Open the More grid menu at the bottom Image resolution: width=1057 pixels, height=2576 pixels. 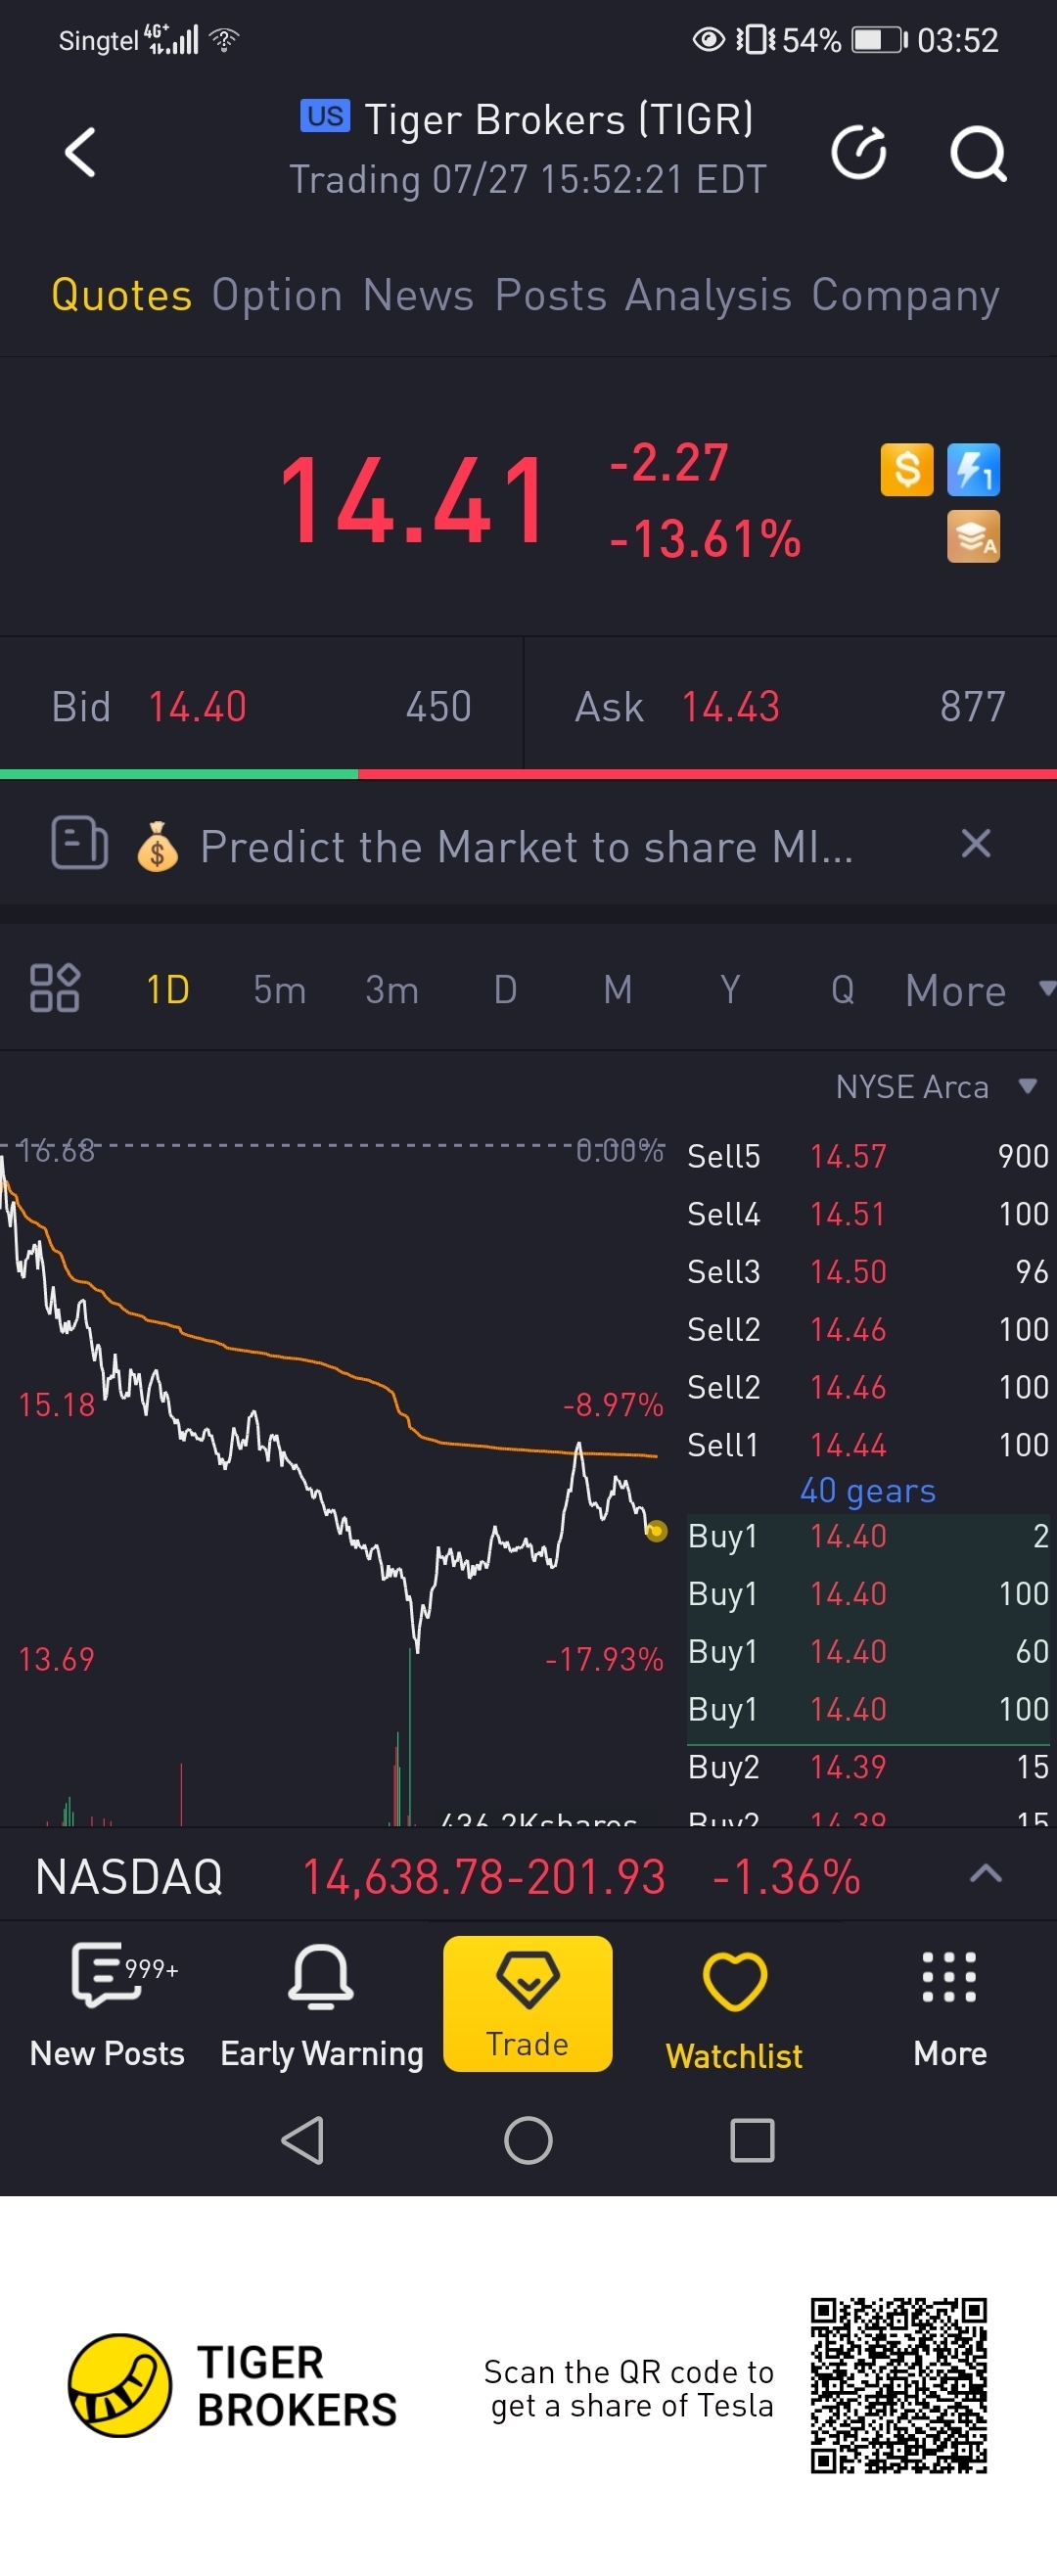click(949, 2007)
